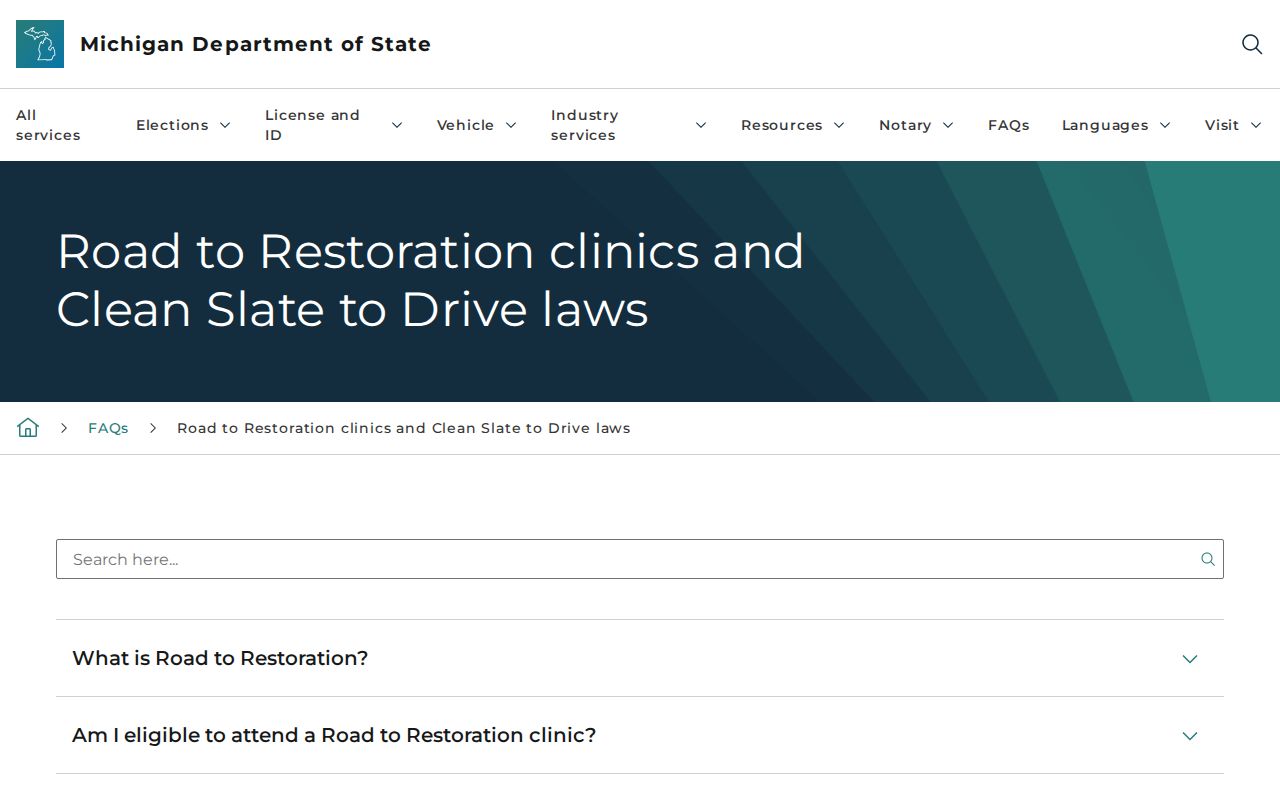Viewport: 1280px width, 800px height.
Task: Open site search magnifier in header
Action: tap(1252, 44)
